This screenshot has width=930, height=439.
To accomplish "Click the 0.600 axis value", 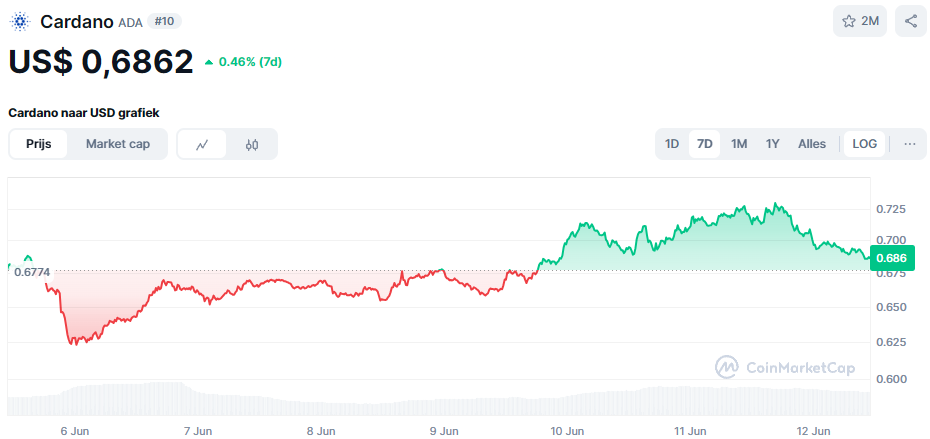I will tap(891, 379).
